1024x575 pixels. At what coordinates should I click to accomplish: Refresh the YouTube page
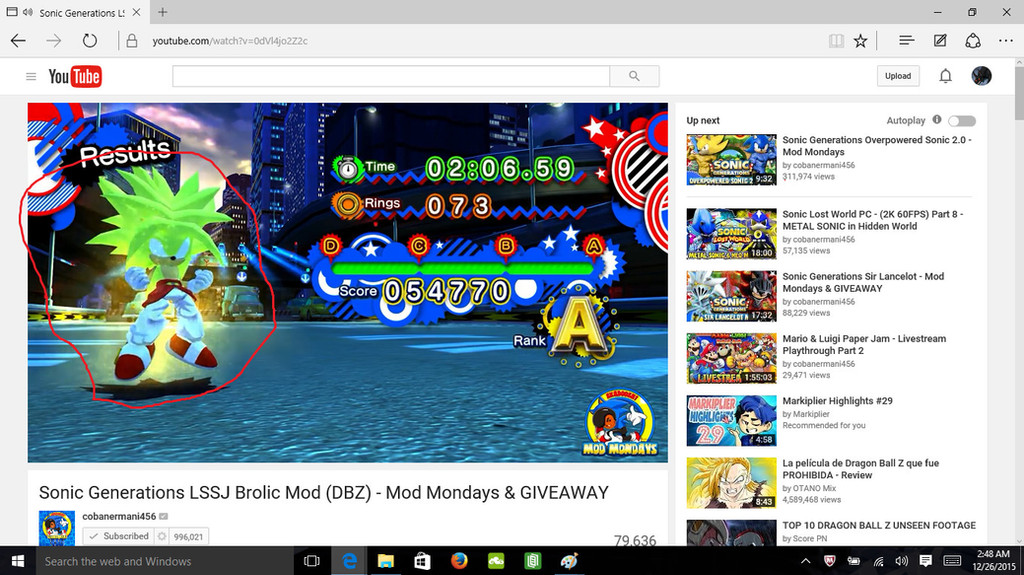pos(89,41)
